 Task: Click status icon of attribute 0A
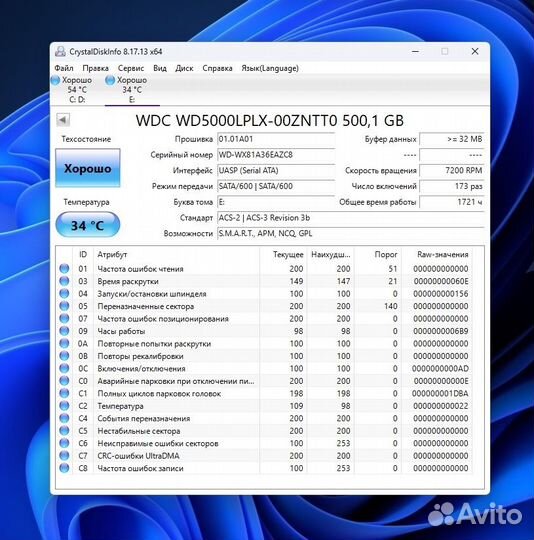point(64,343)
